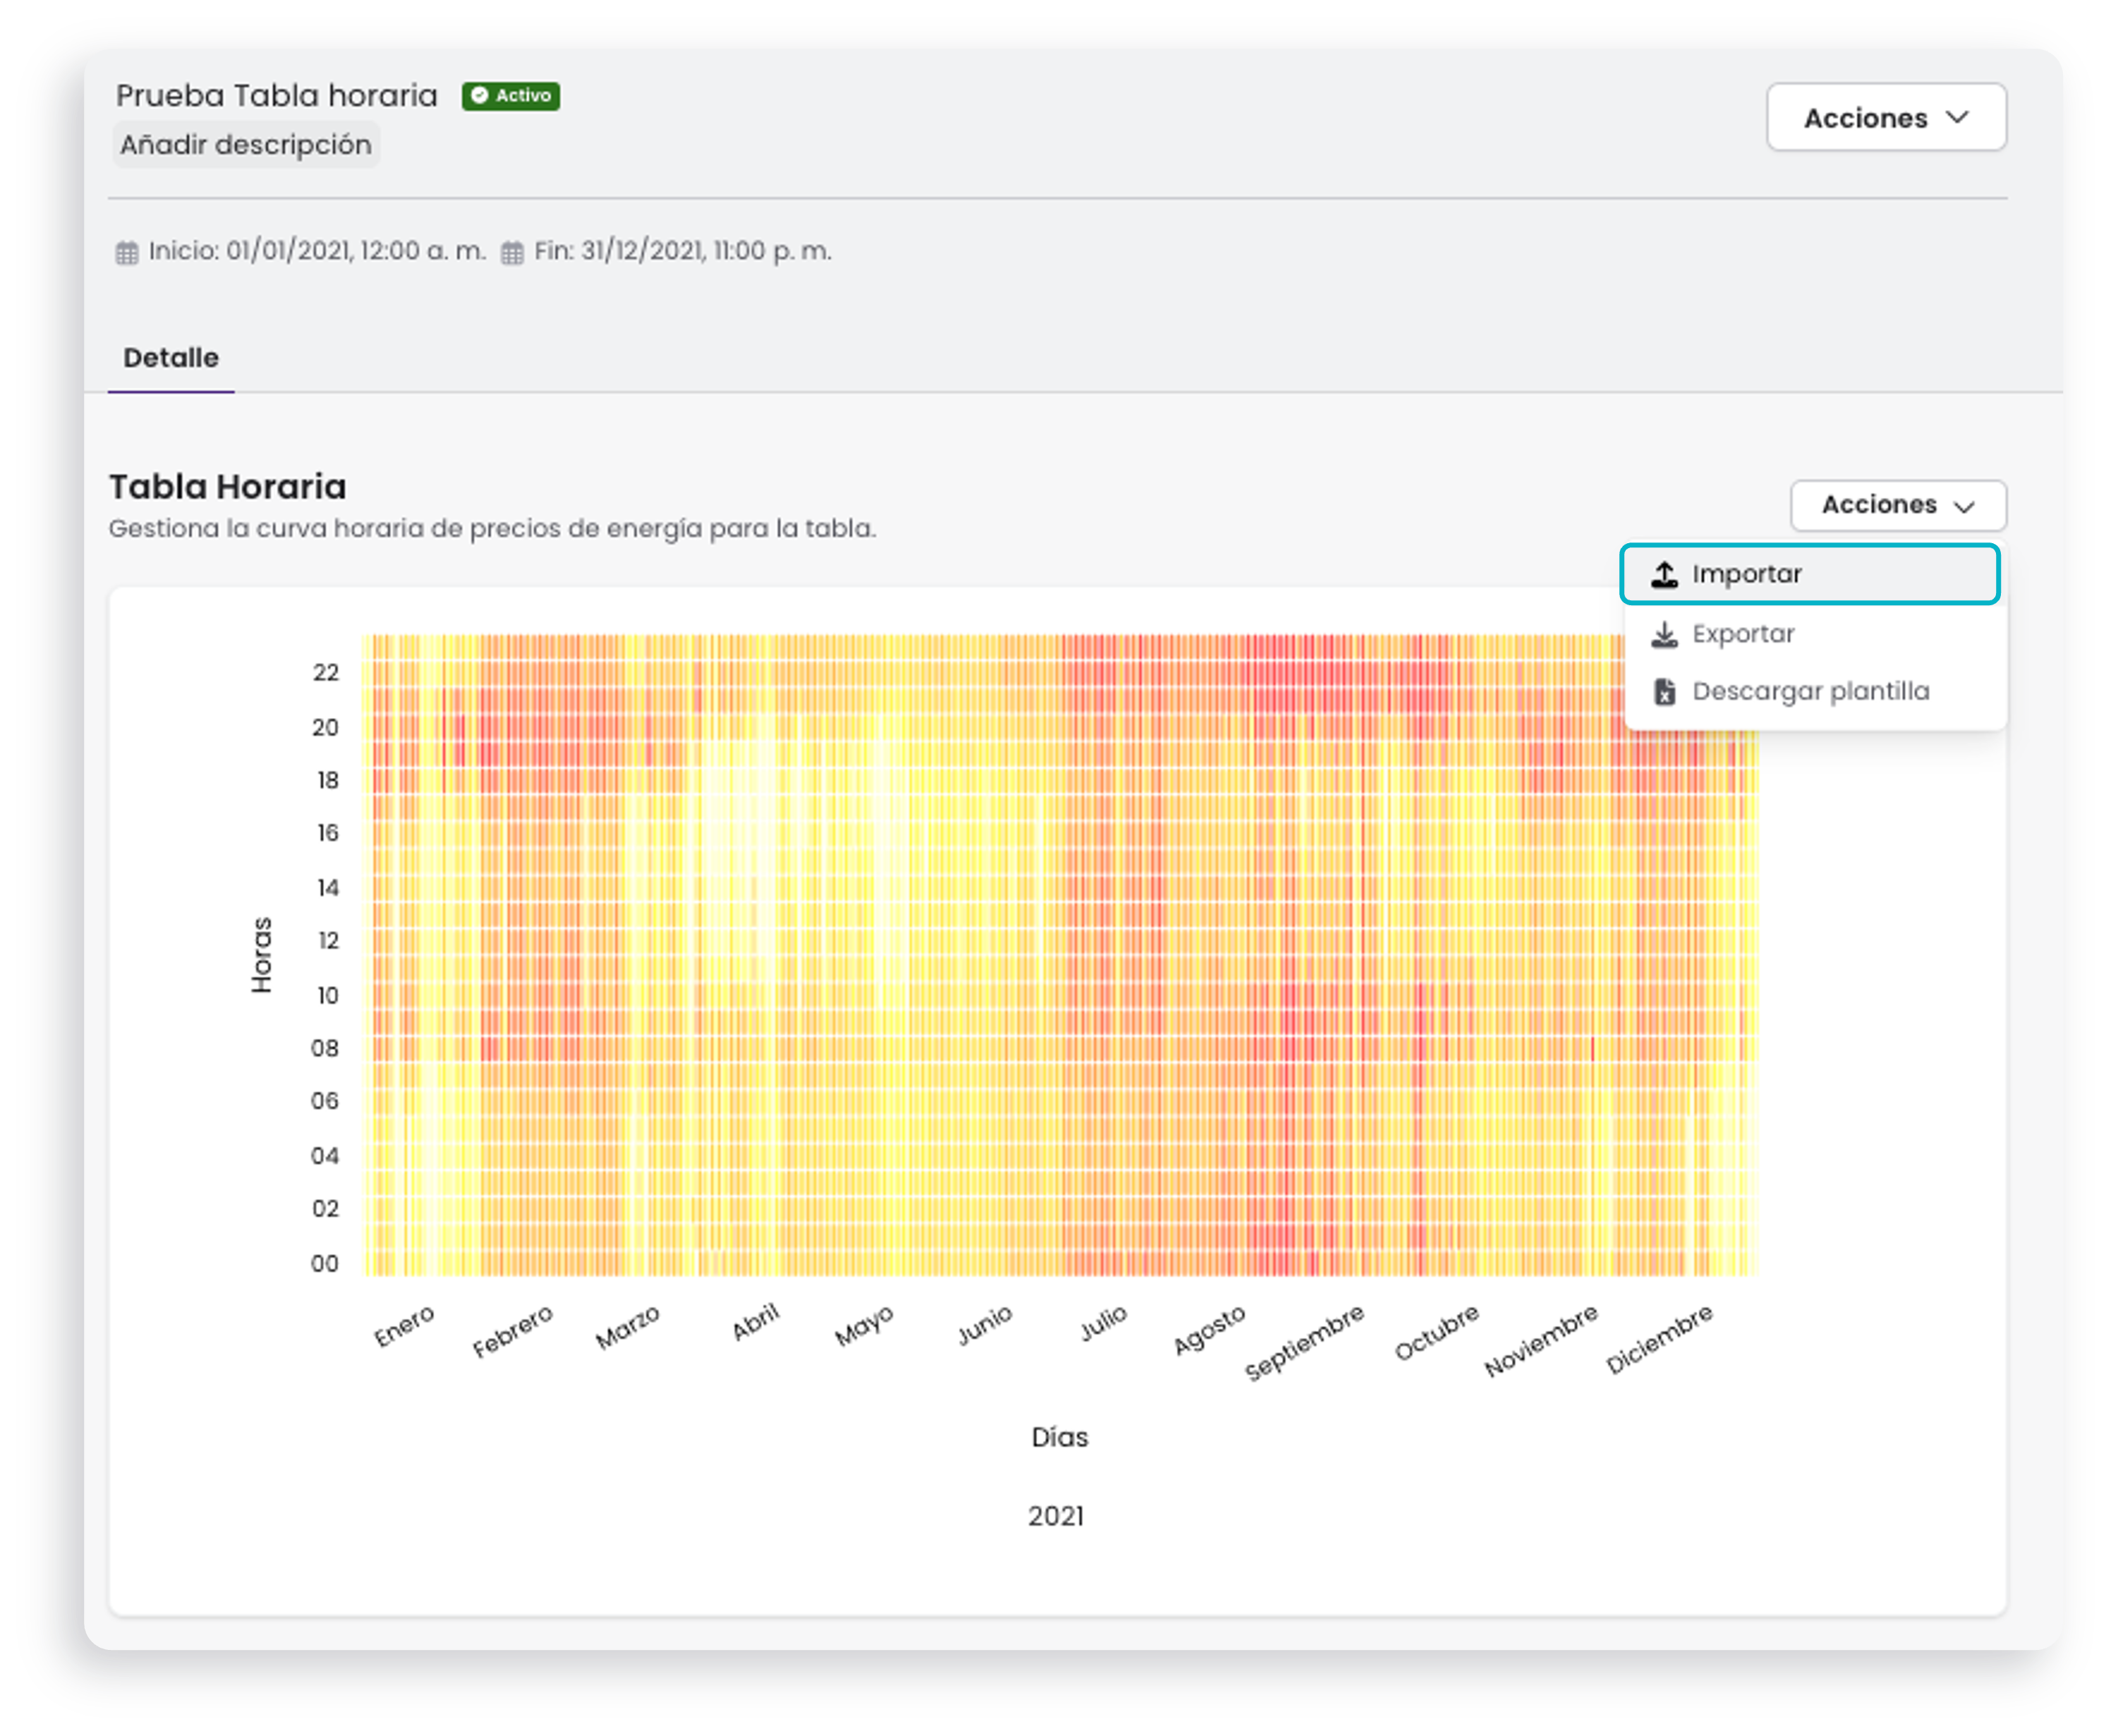The height and width of the screenshot is (1736, 2111).
Task: Select Importar from the menu
Action: (1808, 574)
